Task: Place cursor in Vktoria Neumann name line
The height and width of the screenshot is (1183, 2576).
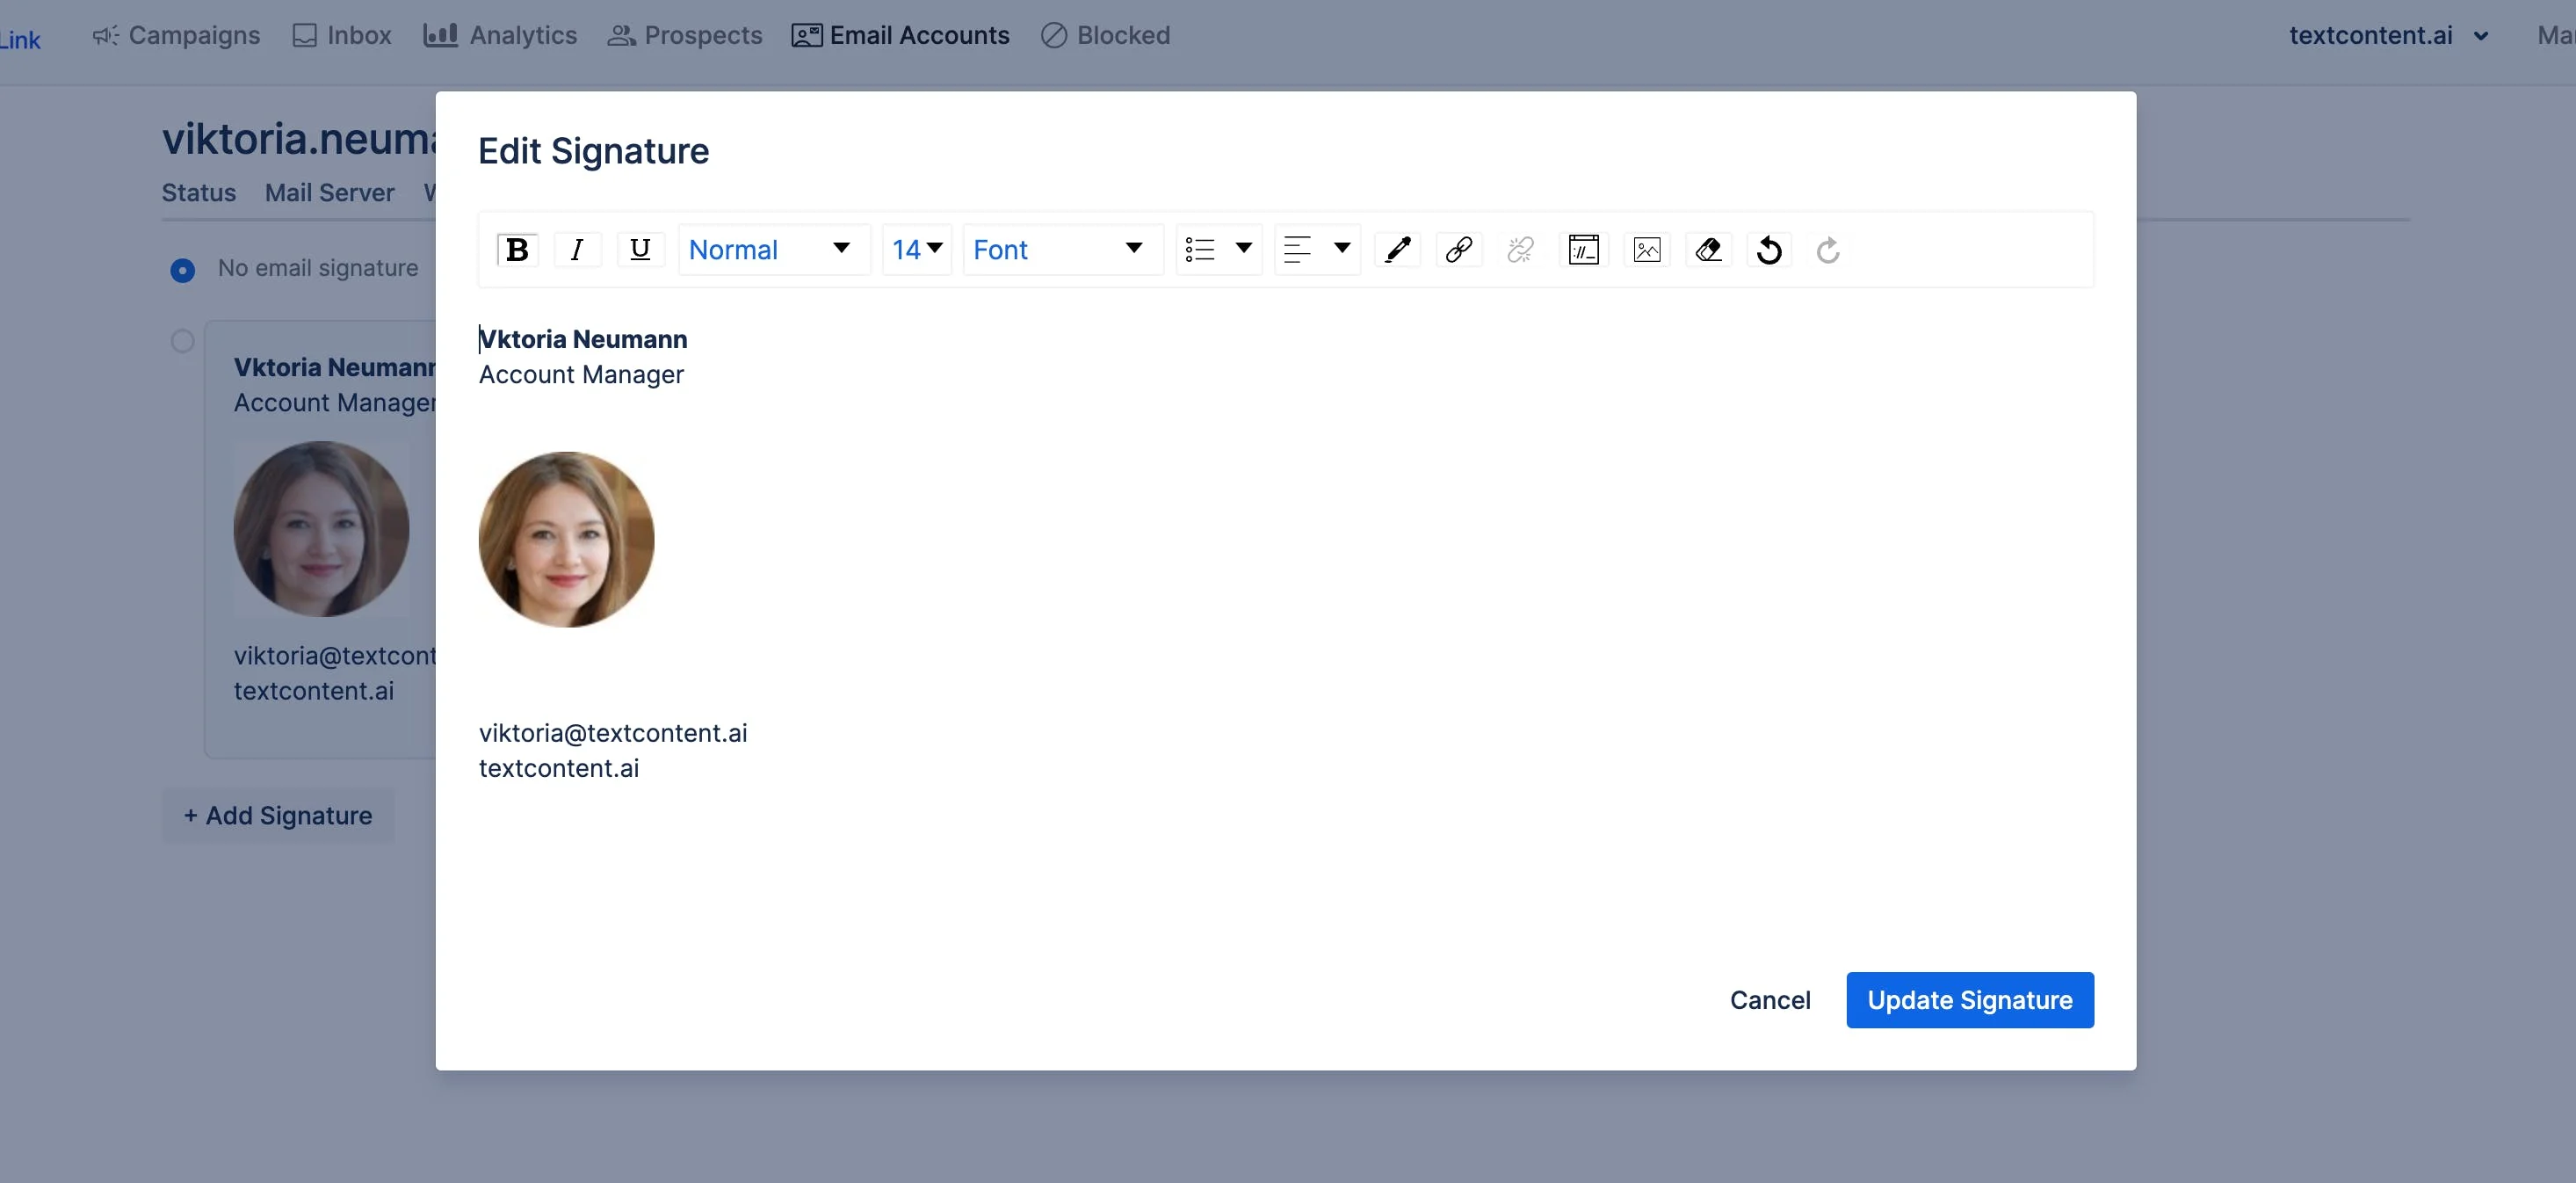Action: (583, 339)
